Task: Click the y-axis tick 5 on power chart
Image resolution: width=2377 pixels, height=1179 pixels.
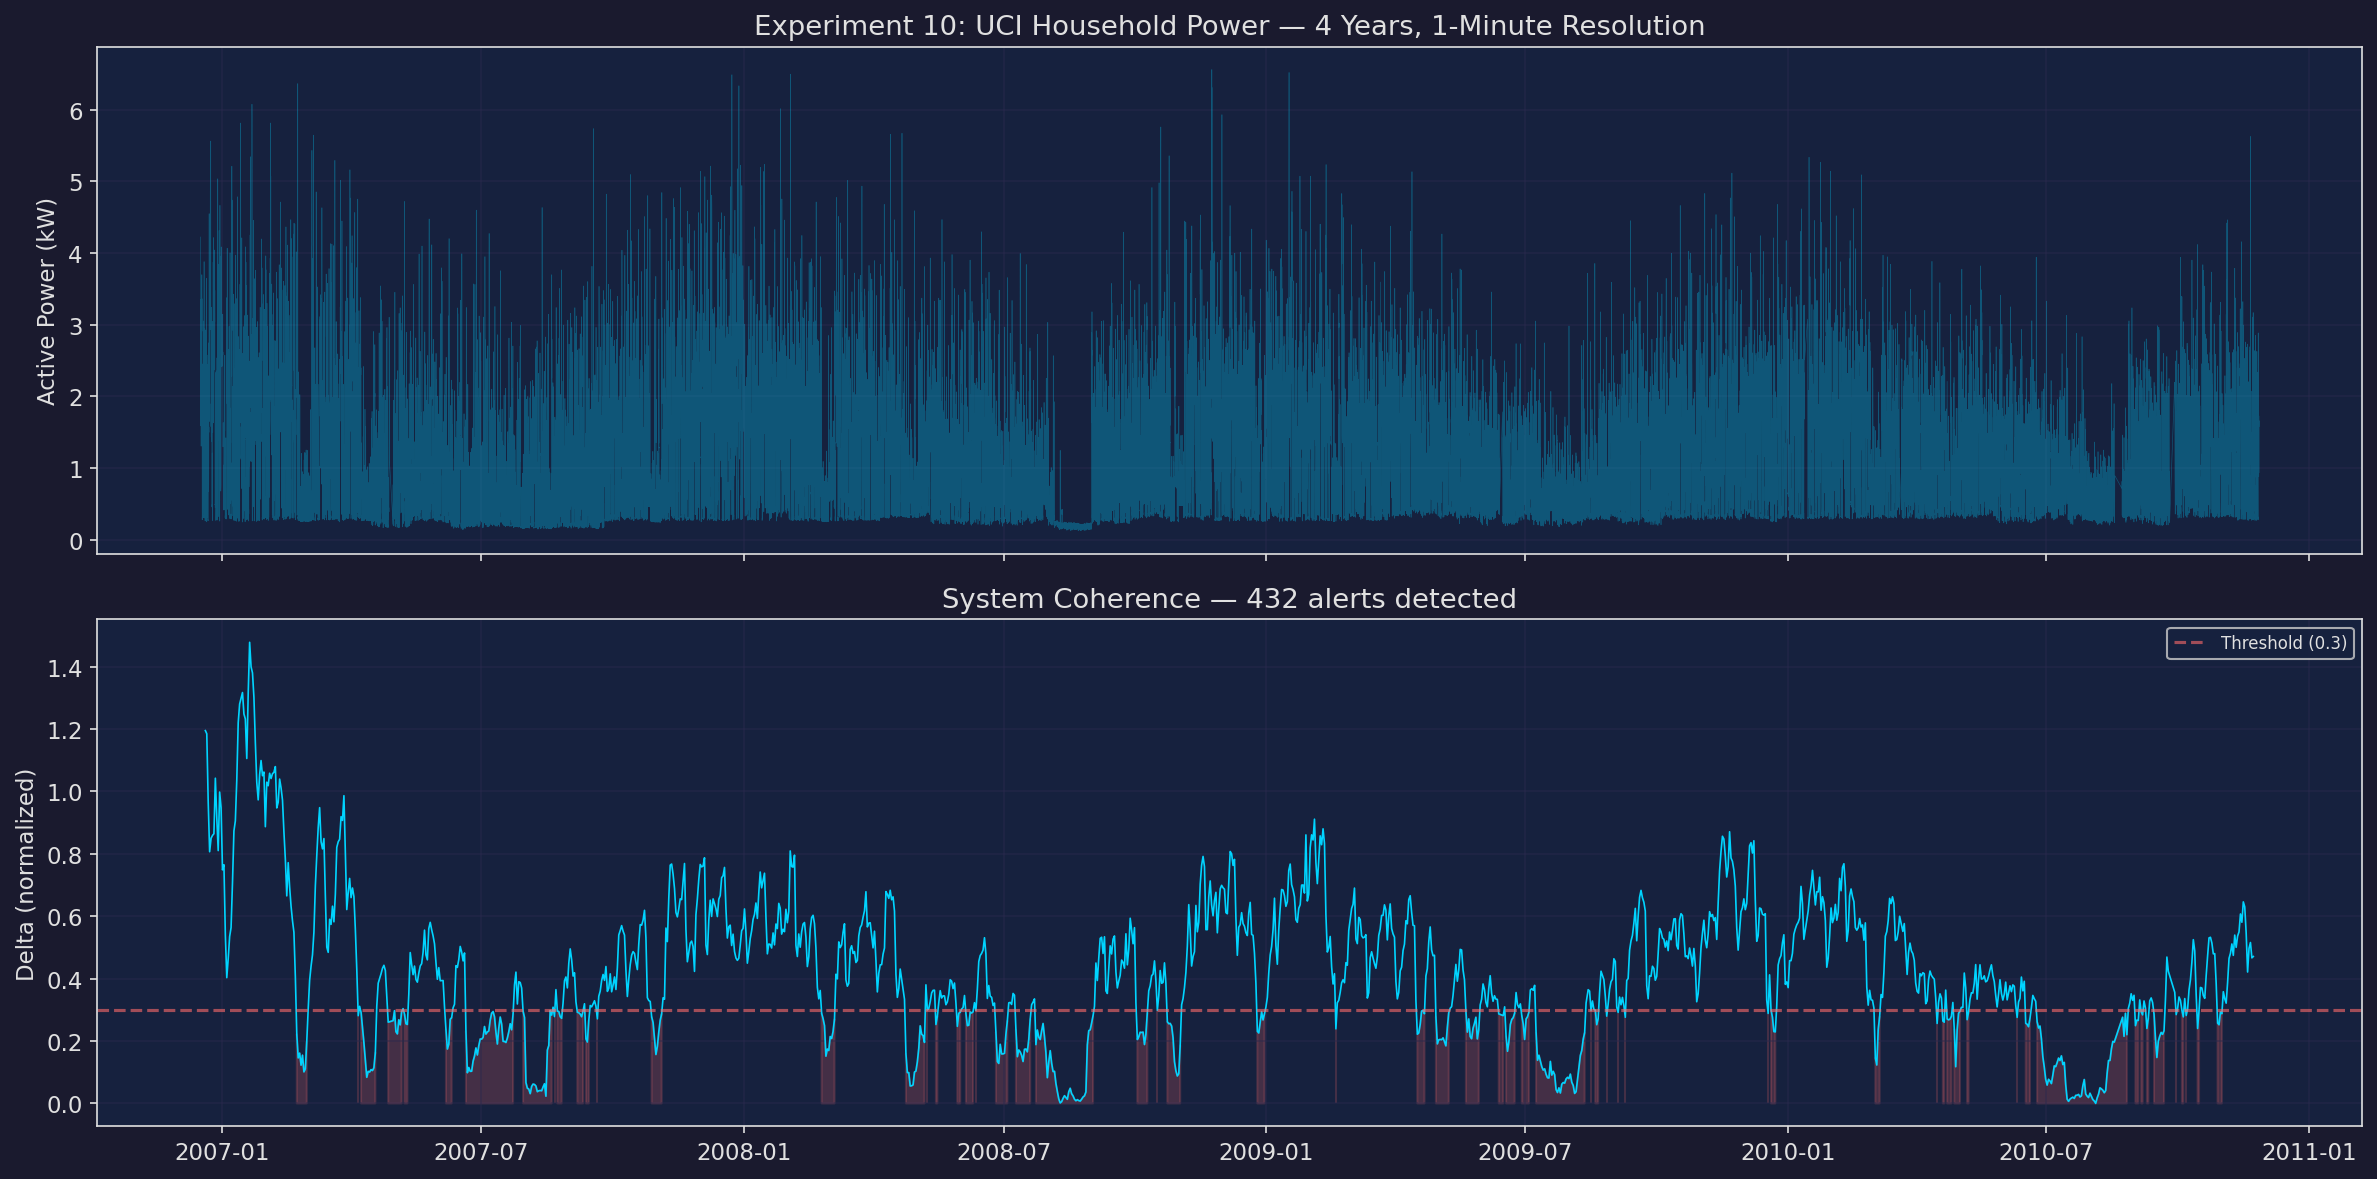Action: click(76, 183)
